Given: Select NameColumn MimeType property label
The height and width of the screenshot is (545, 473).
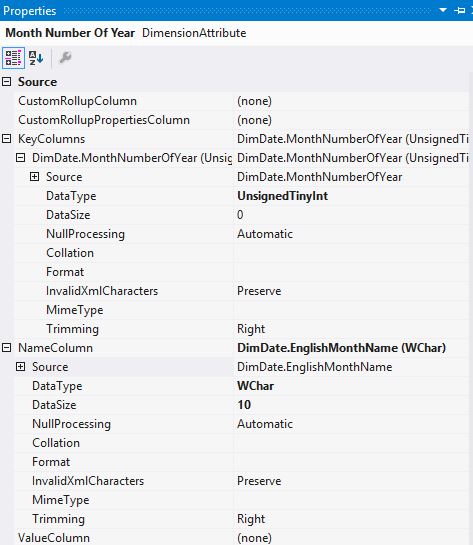Looking at the screenshot, I should (x=60, y=500).
